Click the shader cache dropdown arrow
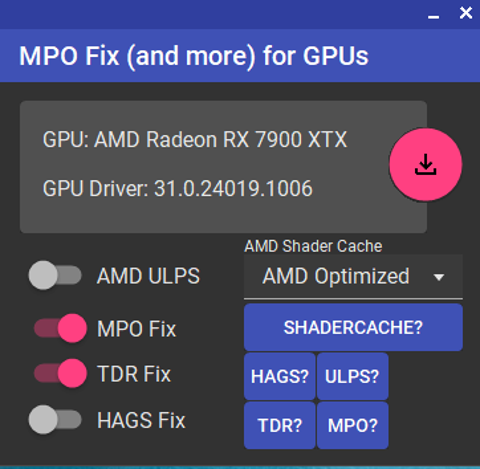 point(439,277)
